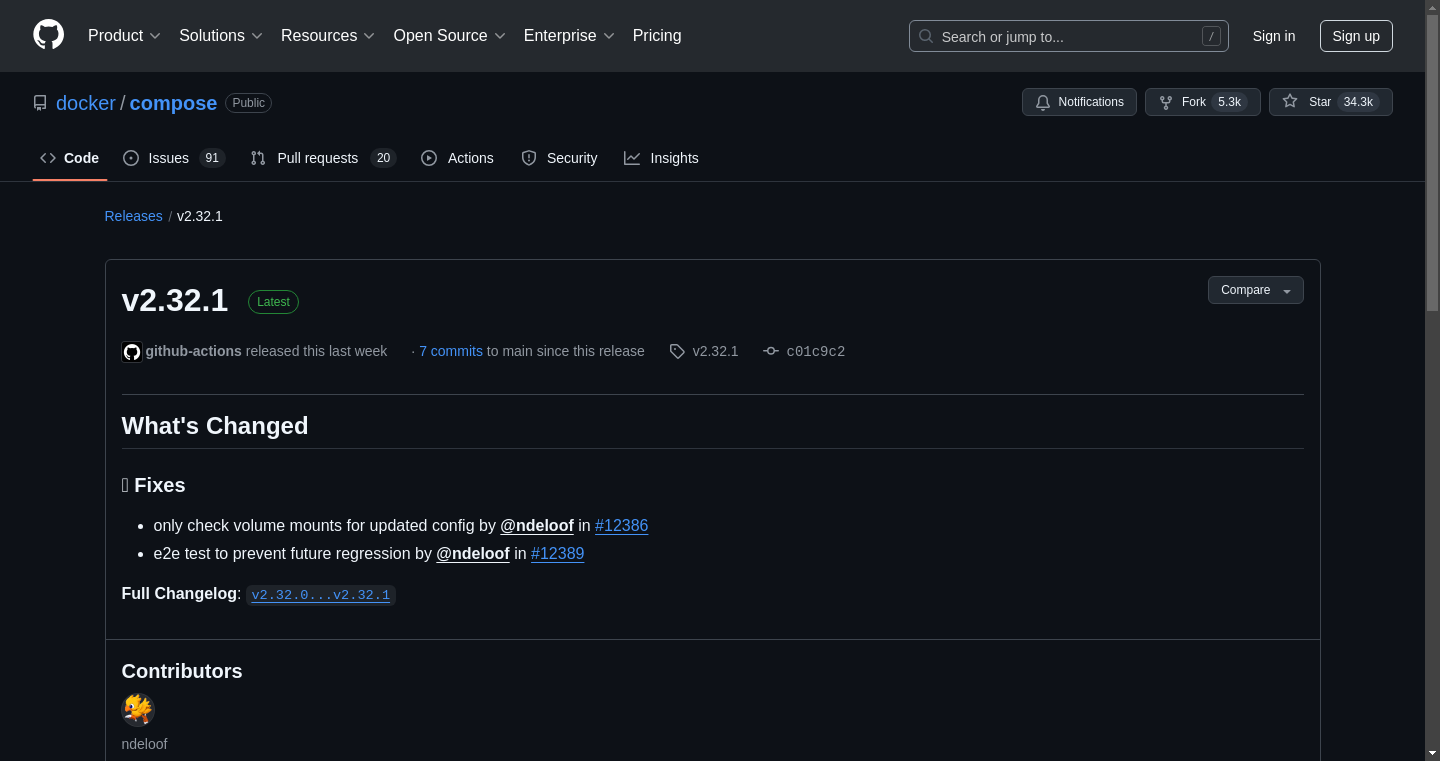
Task: Open the Issues tab
Action: click(x=174, y=158)
